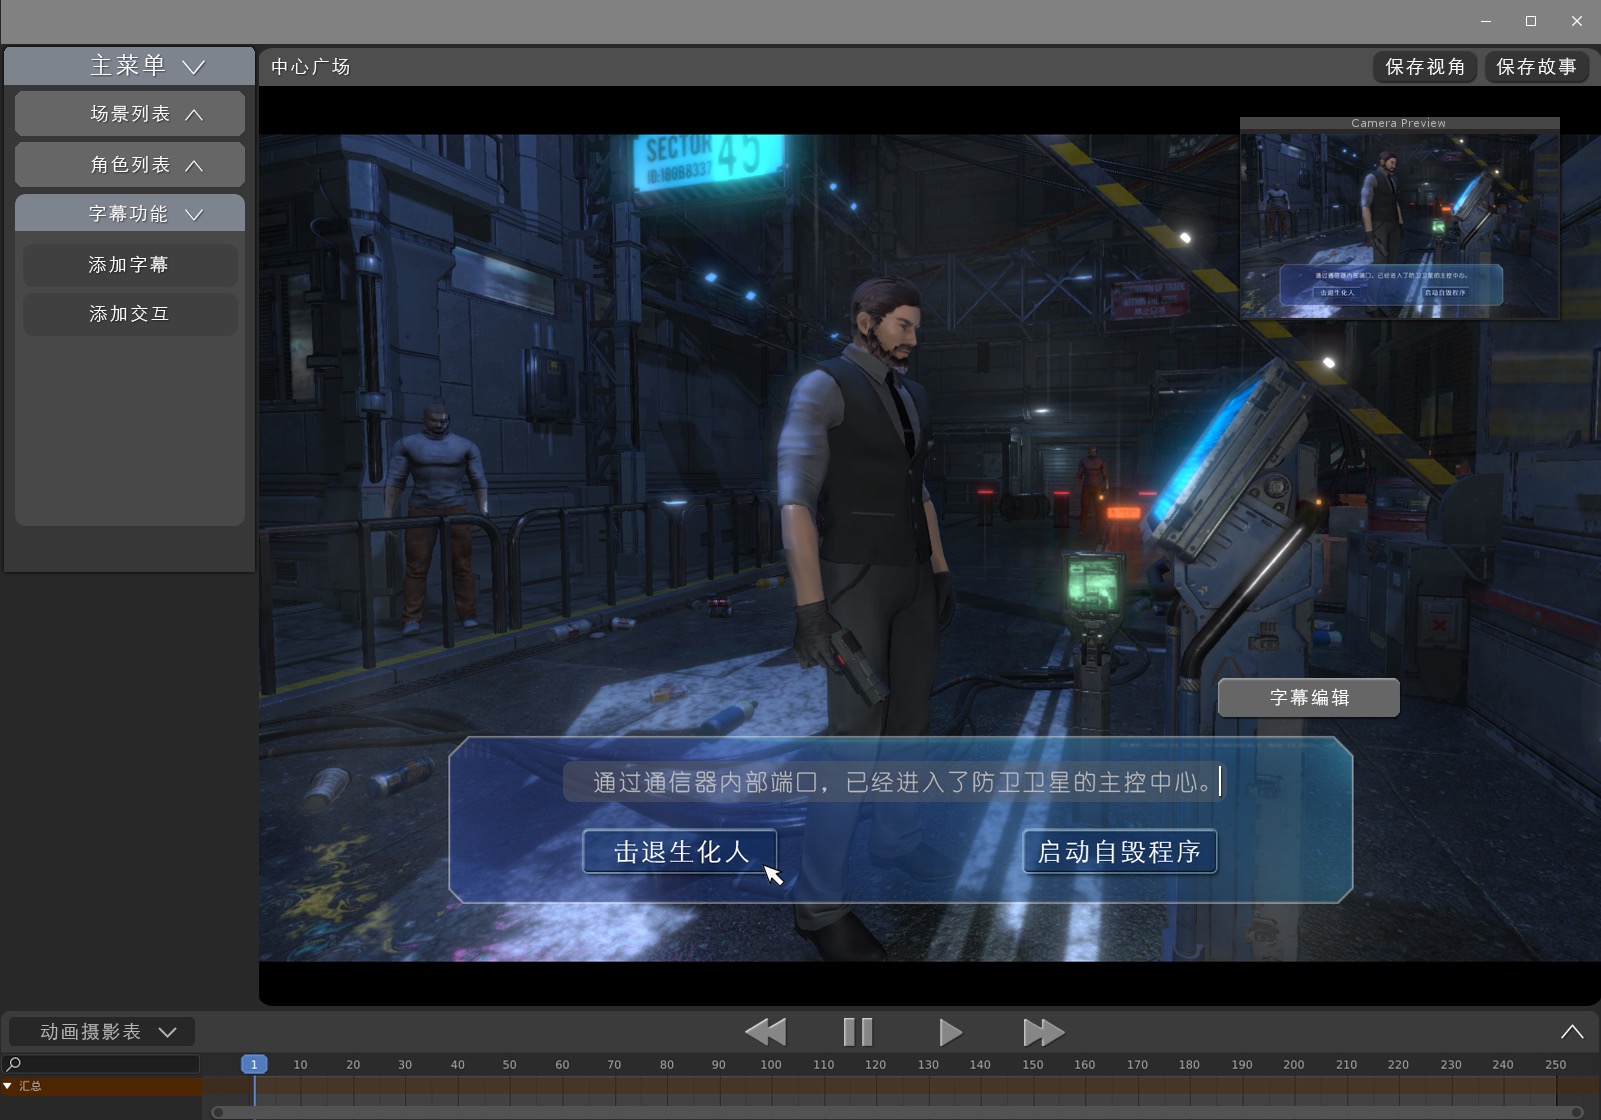Click the 保存视角 button

coord(1425,67)
